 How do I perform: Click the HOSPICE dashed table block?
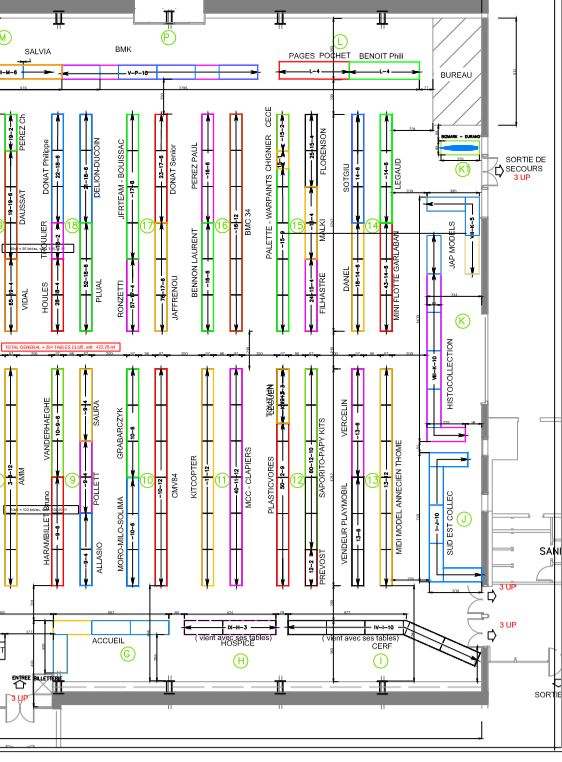coord(230,627)
